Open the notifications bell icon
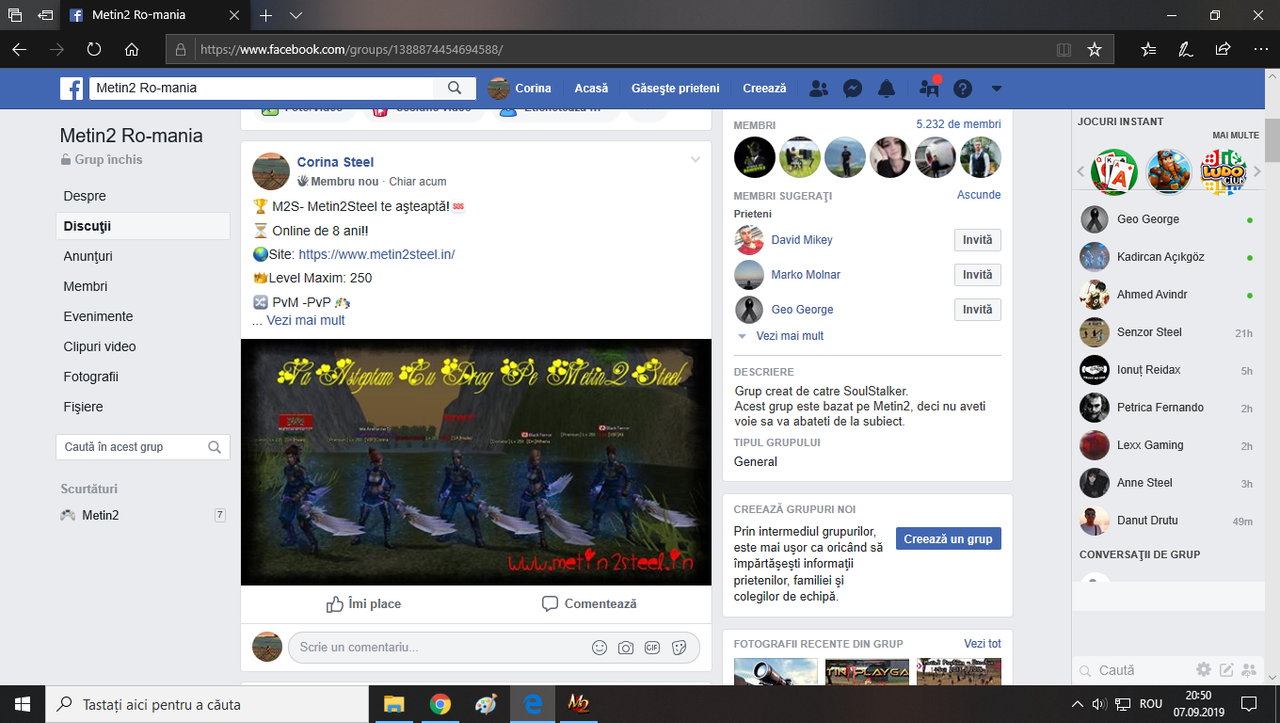The height and width of the screenshot is (723, 1280). (886, 88)
